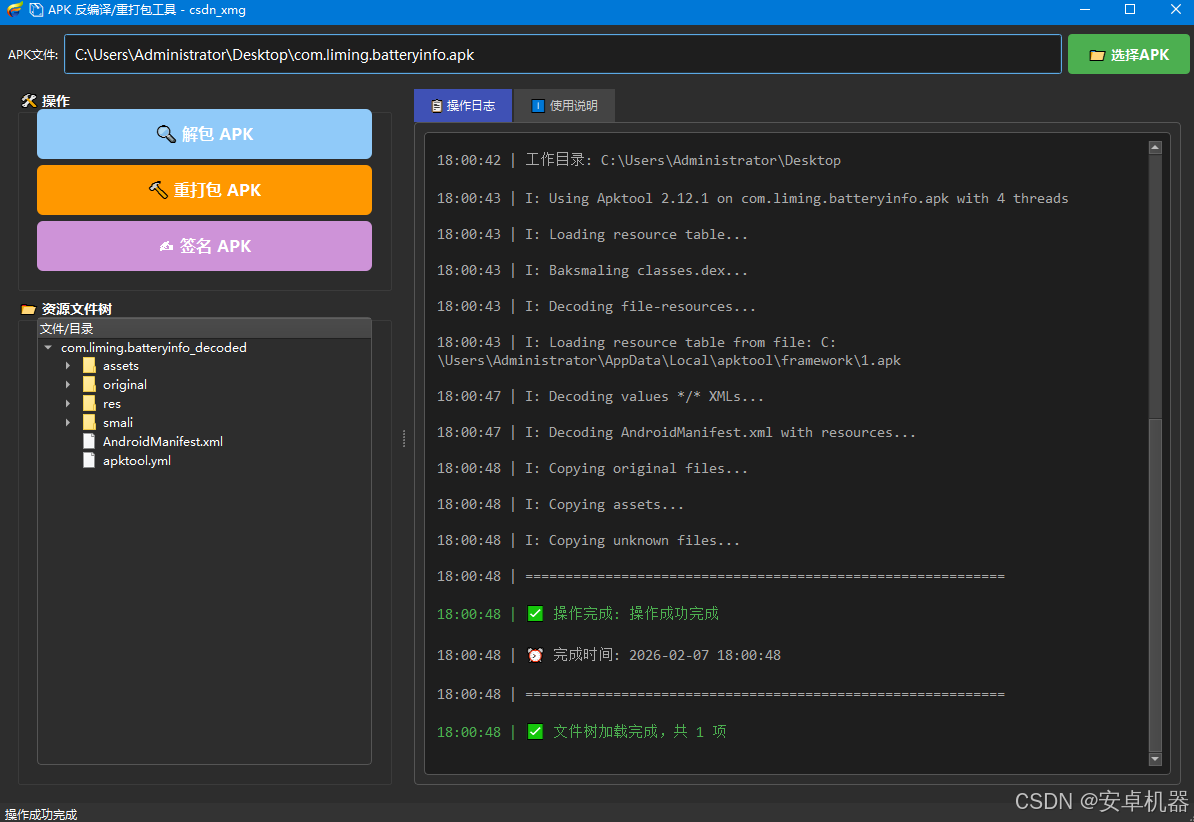
Task: Click the apktool.yml file icon
Action: pyautogui.click(x=89, y=461)
